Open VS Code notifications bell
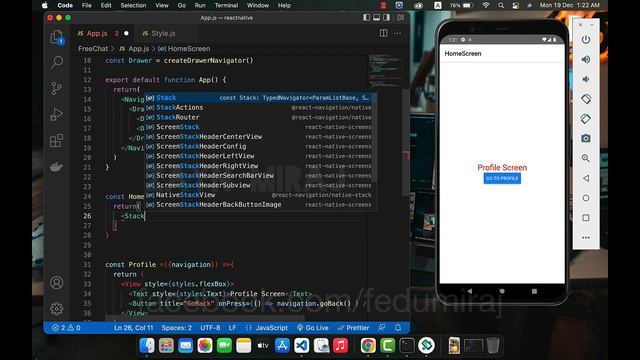The width and height of the screenshot is (640, 360). 398,327
